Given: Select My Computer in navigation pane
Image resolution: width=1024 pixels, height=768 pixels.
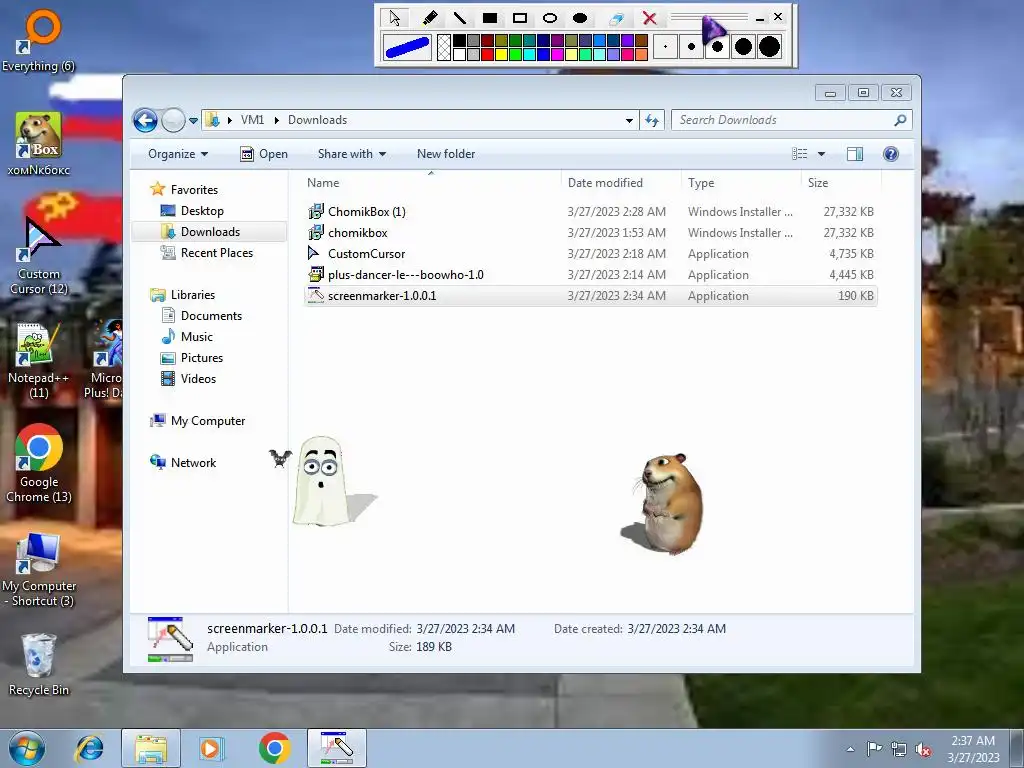Looking at the screenshot, I should tap(208, 421).
